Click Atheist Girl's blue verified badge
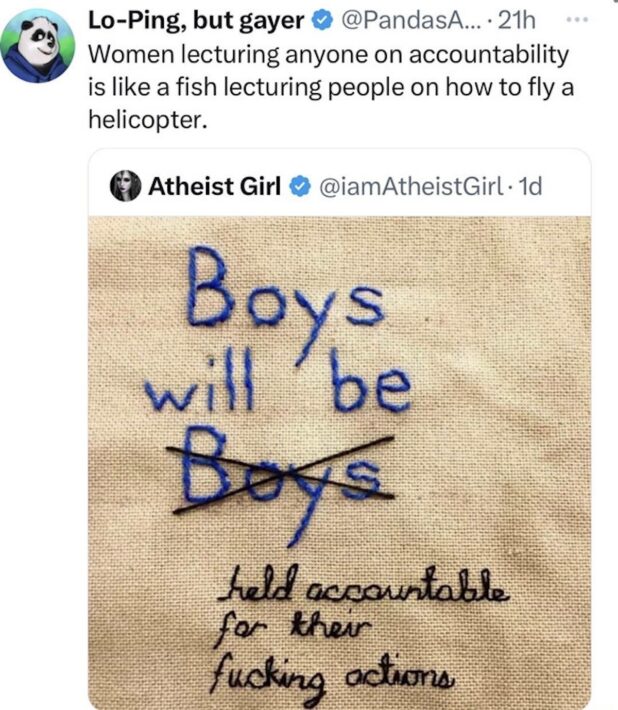This screenshot has height=710, width=618. (x=298, y=187)
